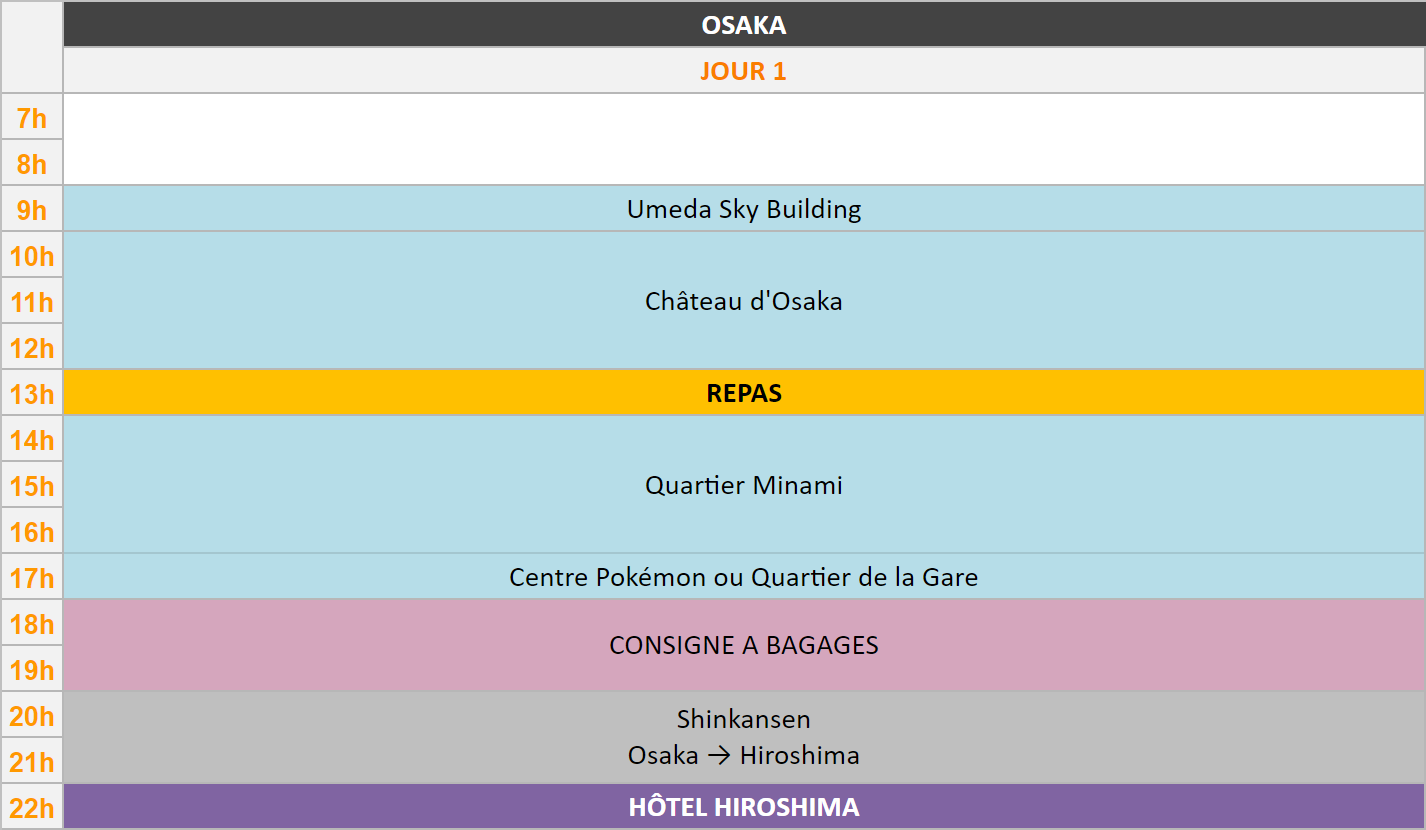Select the orange REPAS cell
The image size is (1426, 830).
coord(743,393)
